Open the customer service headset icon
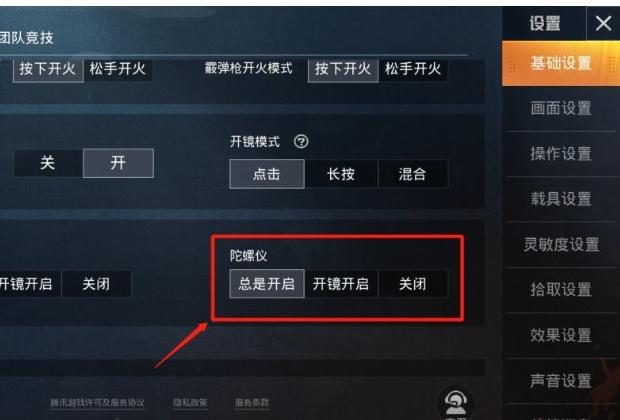This screenshot has height=420, width=620. coord(455,401)
